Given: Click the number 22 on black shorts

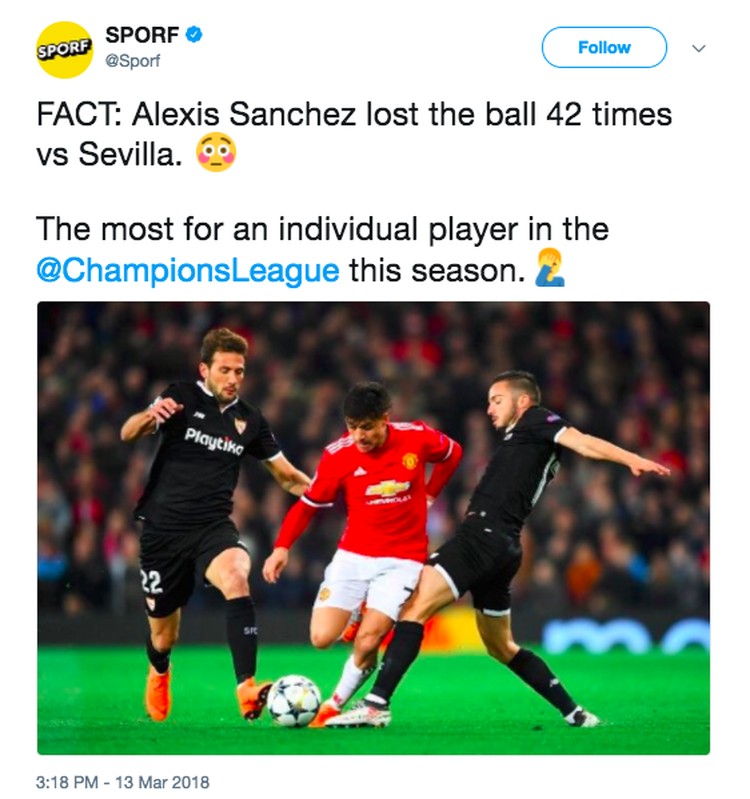Looking at the screenshot, I should [x=152, y=582].
